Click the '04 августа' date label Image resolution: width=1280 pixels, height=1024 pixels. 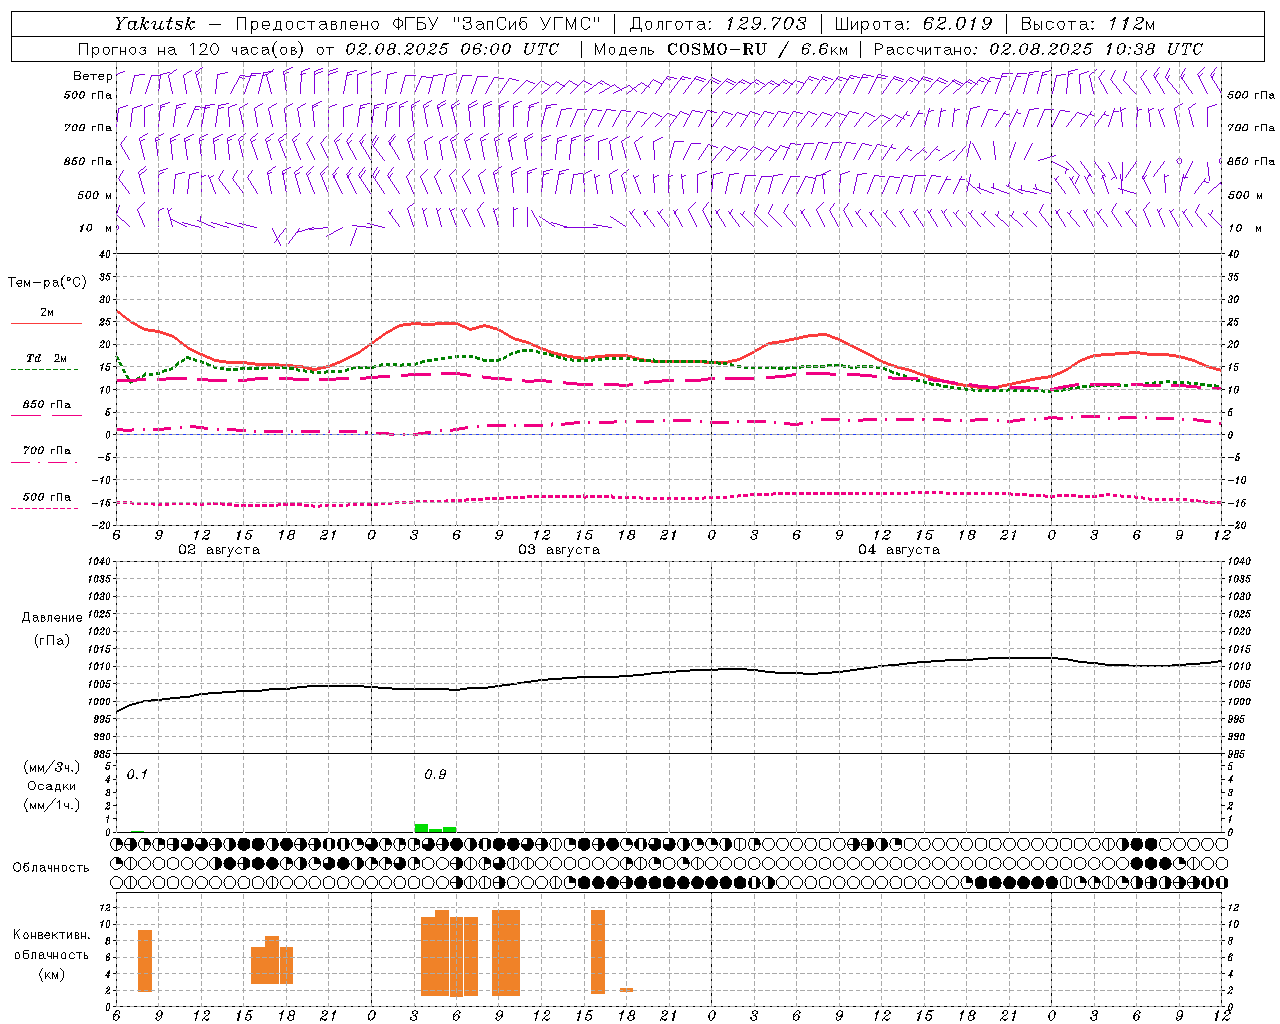click(899, 550)
